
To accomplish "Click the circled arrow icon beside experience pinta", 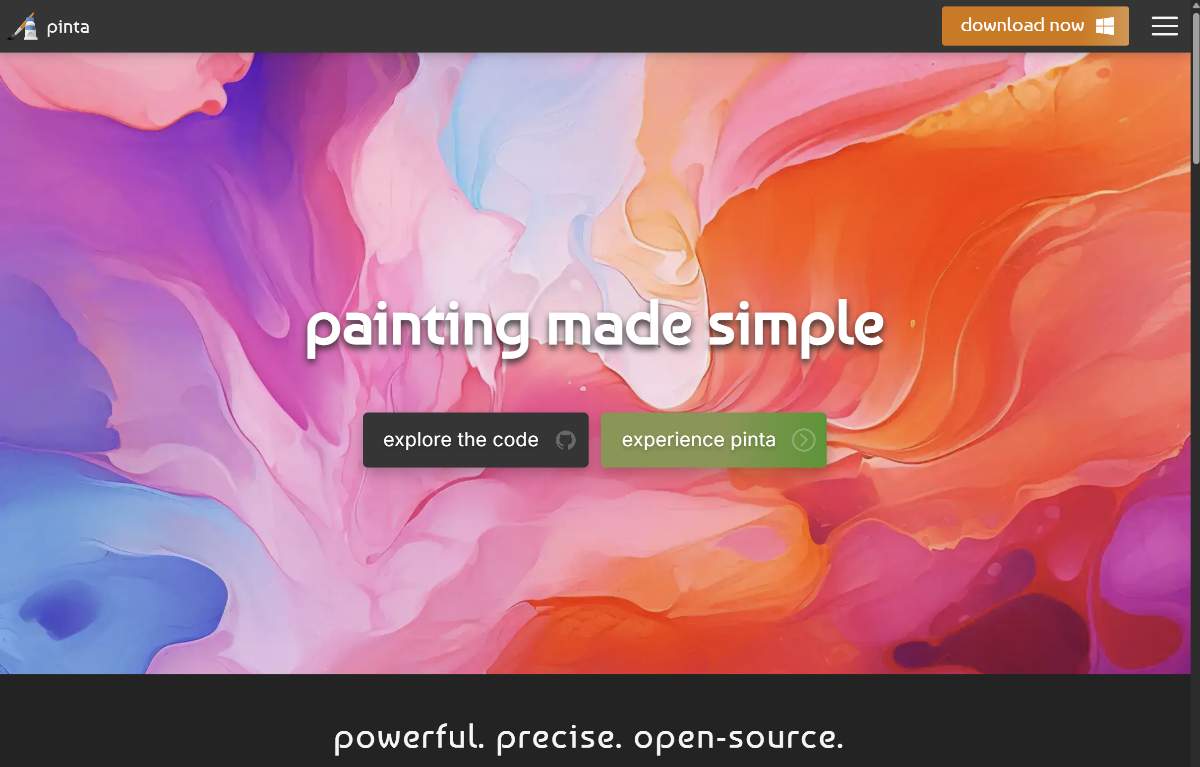I will pyautogui.click(x=803, y=440).
